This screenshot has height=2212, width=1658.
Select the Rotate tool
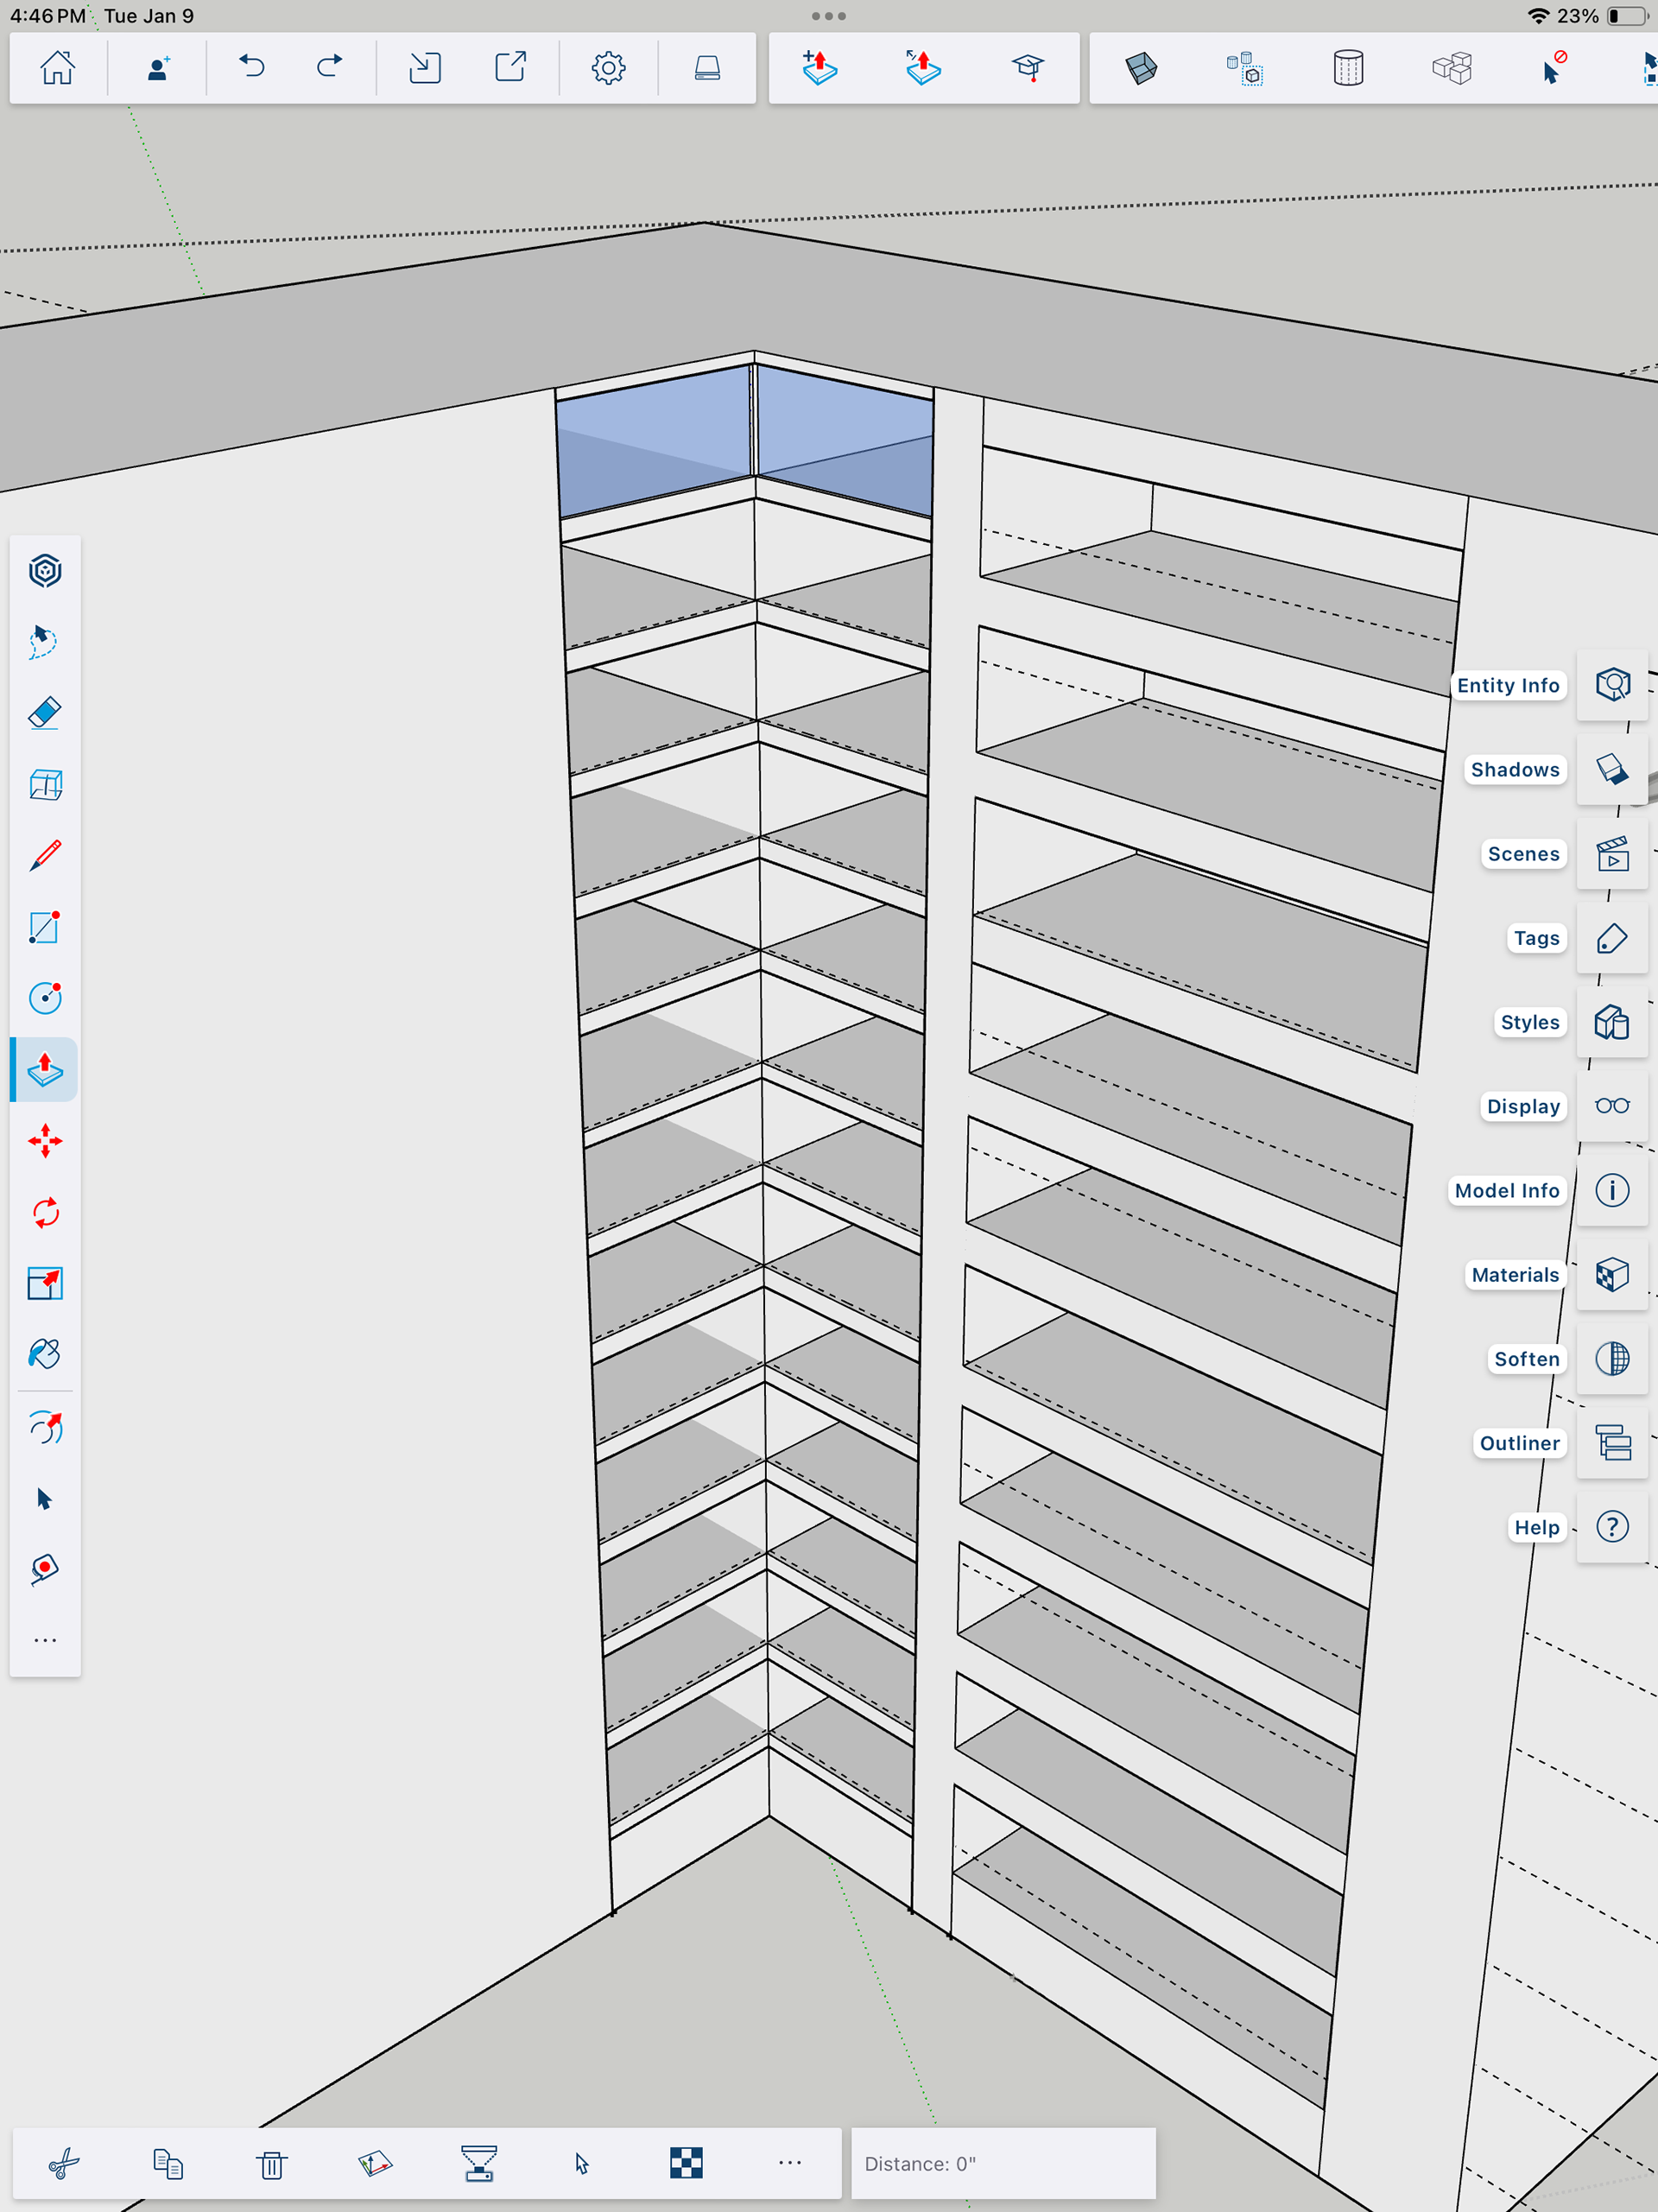coord(45,1213)
